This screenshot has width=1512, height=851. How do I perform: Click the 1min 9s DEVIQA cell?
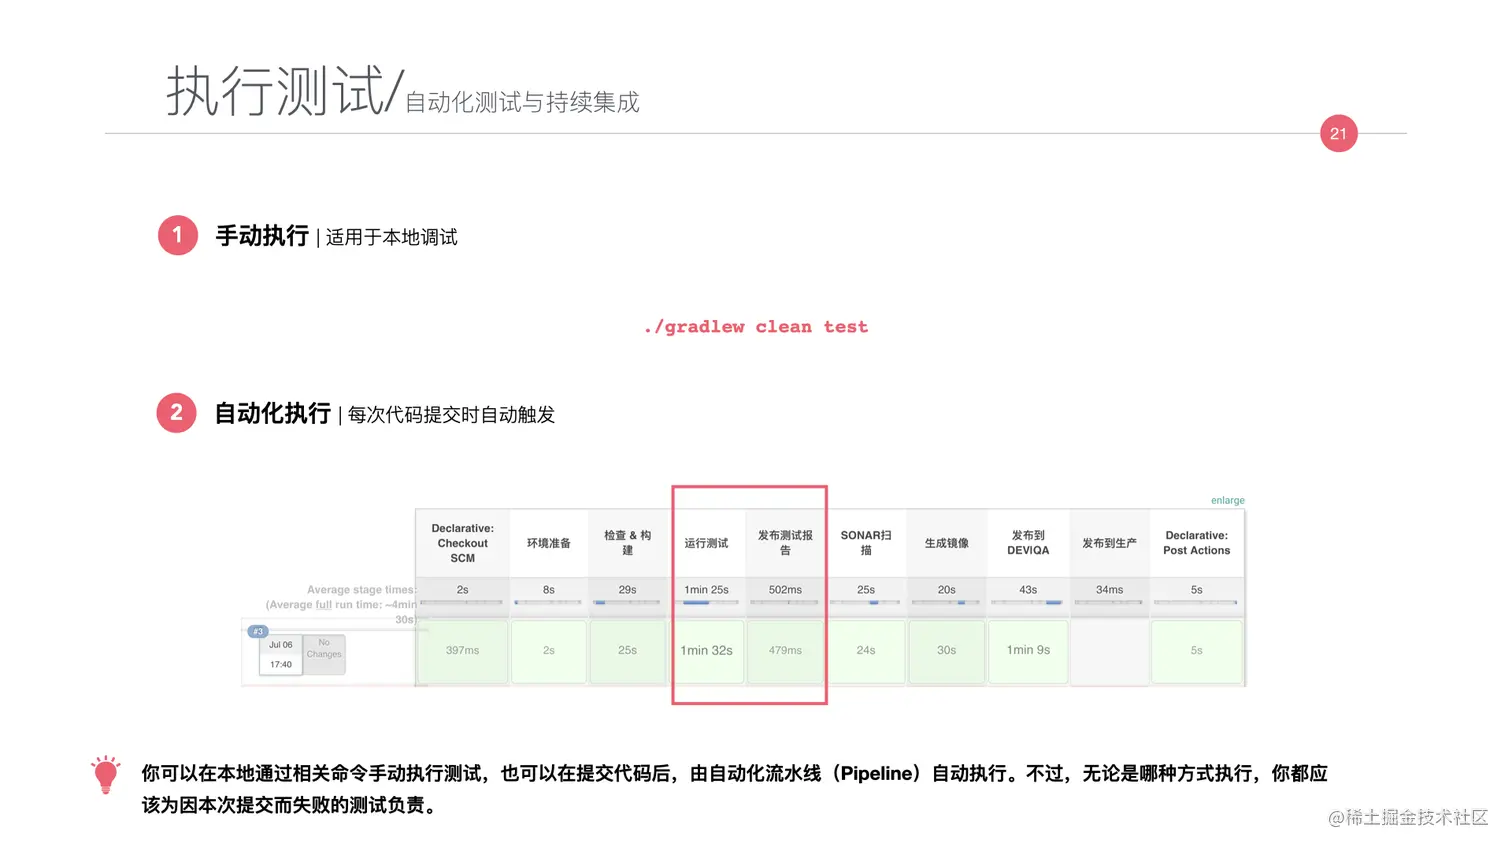pos(1028,651)
